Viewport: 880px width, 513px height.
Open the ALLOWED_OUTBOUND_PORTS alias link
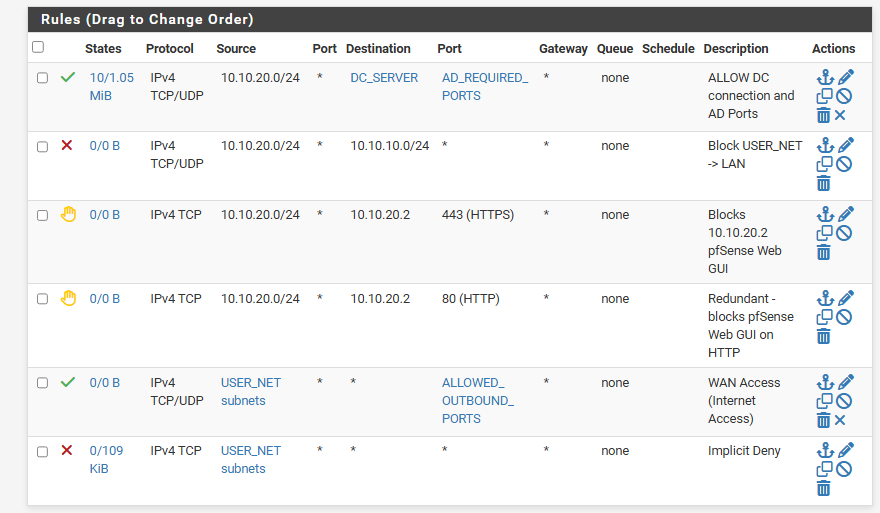pyautogui.click(x=477, y=400)
